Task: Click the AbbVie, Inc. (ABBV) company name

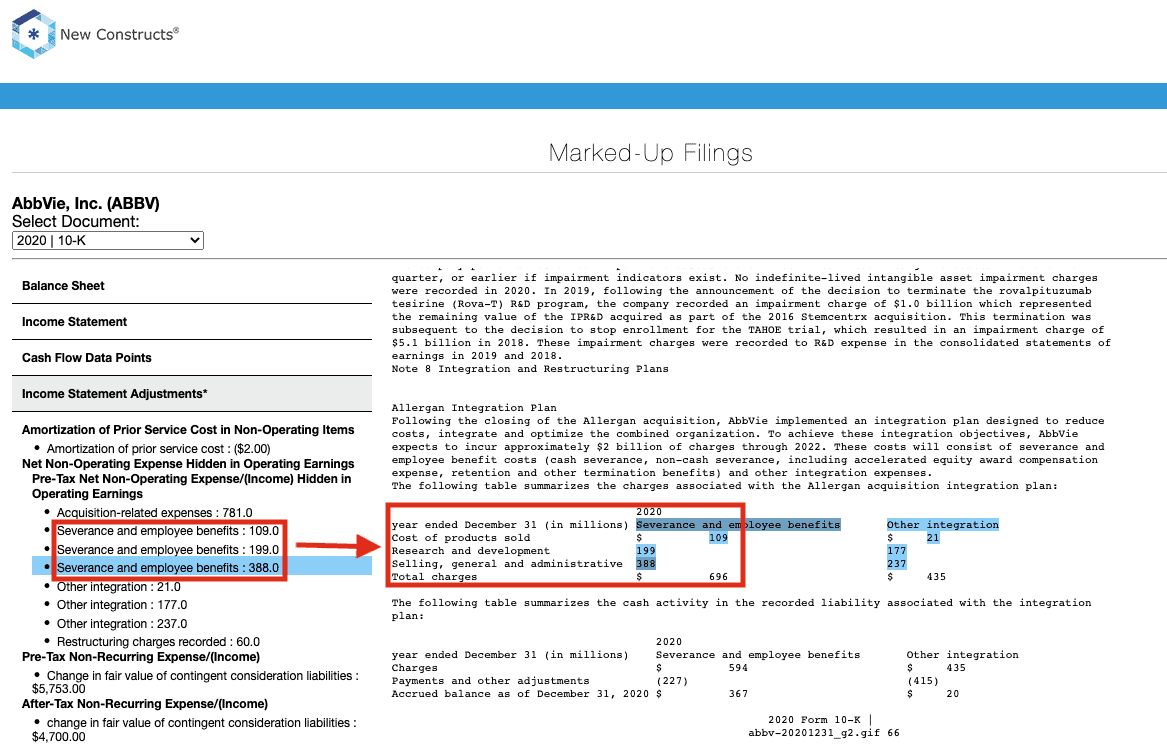Action: coord(86,204)
